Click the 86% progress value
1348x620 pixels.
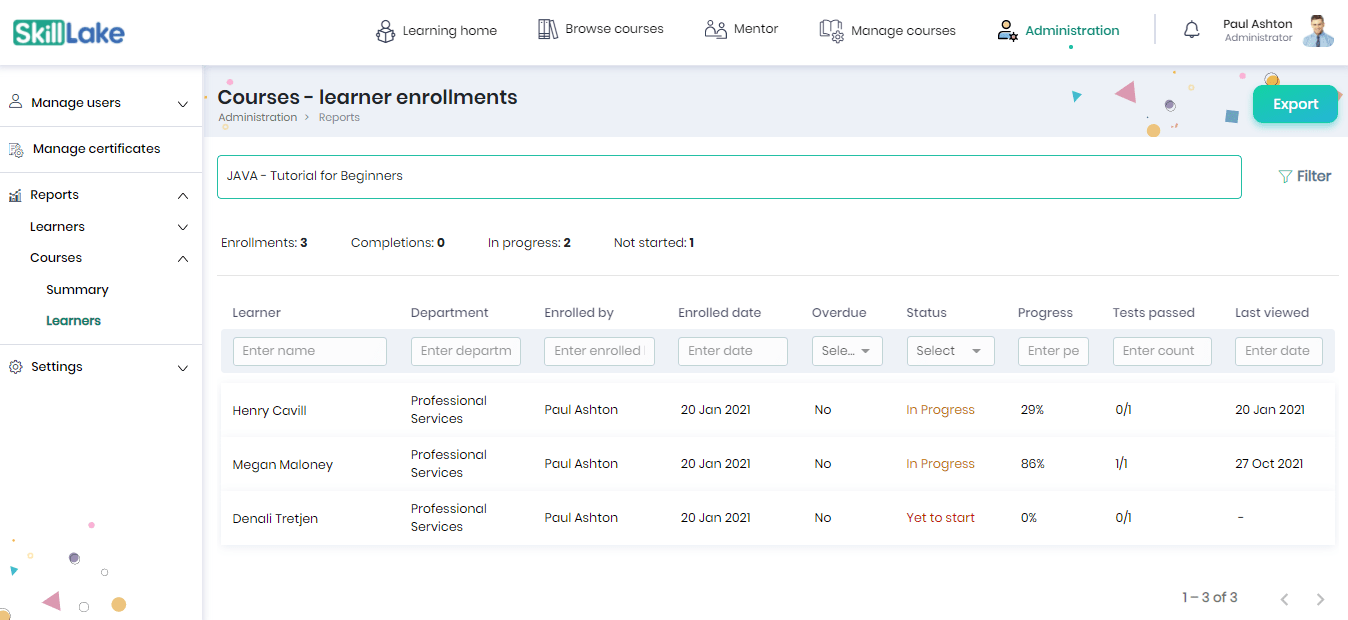pos(1033,464)
